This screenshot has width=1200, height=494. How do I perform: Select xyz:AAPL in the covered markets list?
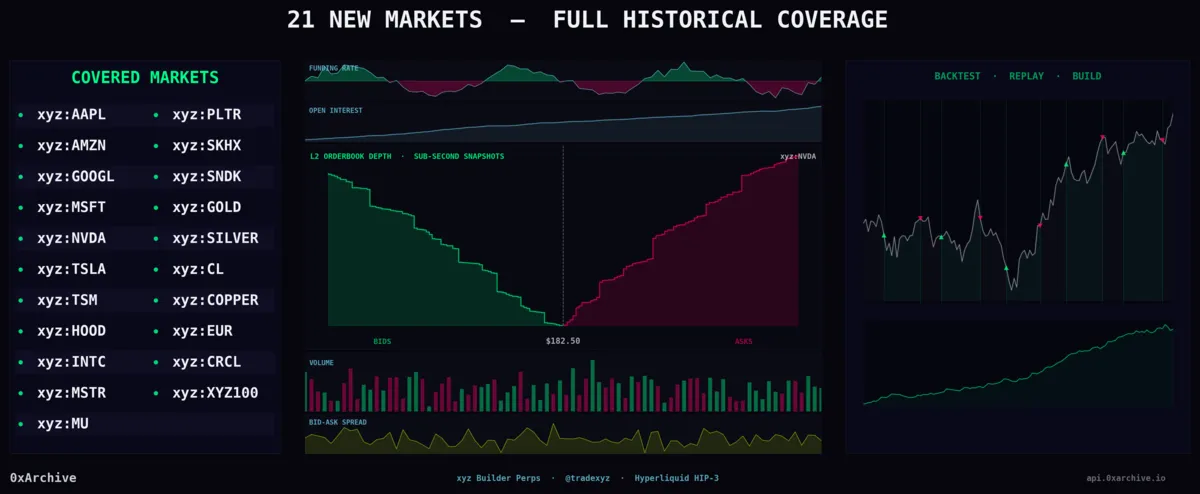click(x=71, y=115)
